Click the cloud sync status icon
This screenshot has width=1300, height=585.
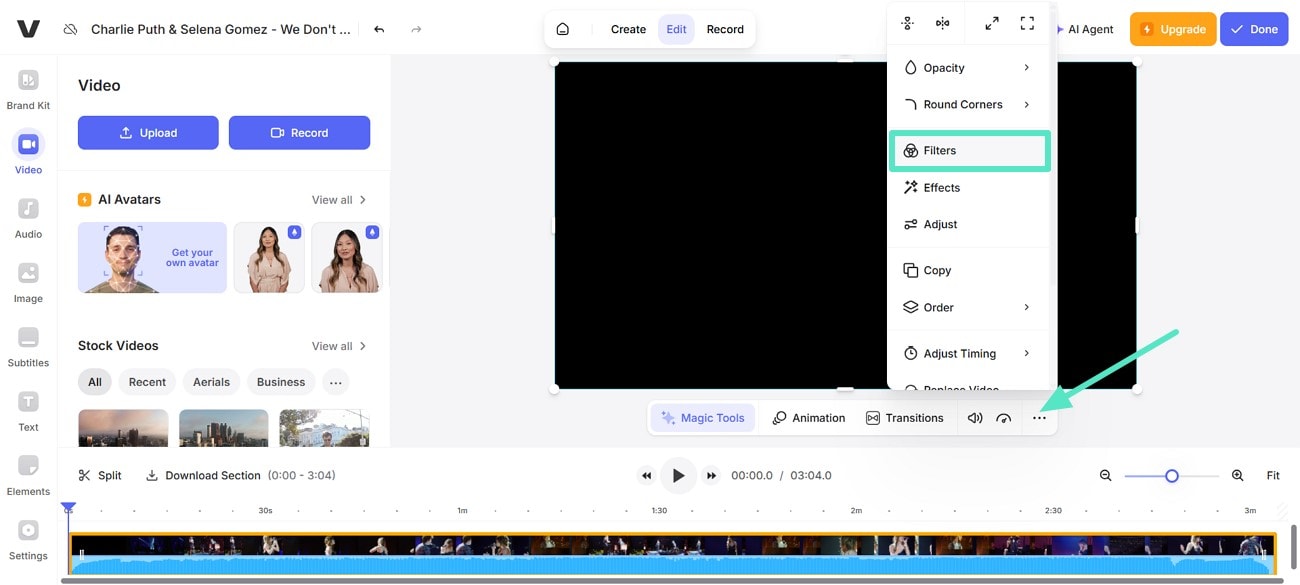[70, 30]
